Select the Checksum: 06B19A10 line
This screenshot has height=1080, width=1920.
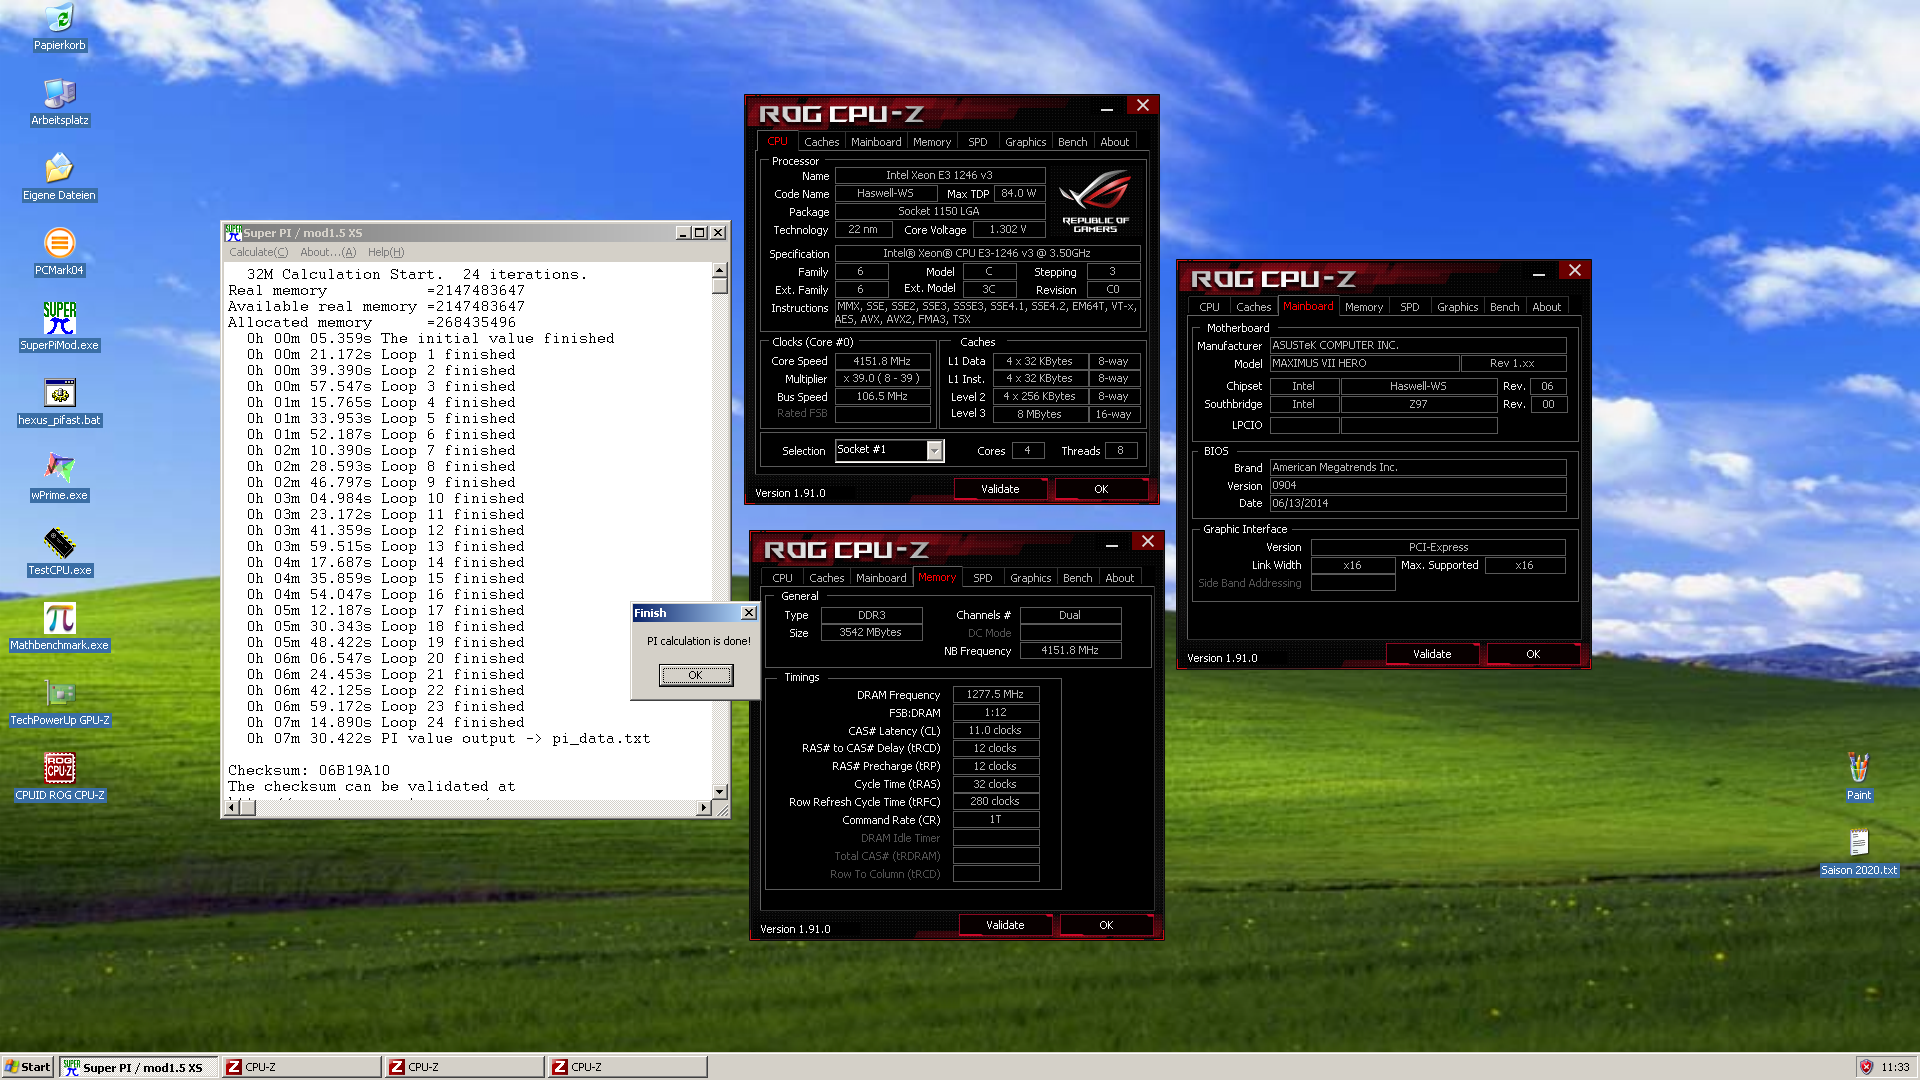[x=309, y=770]
